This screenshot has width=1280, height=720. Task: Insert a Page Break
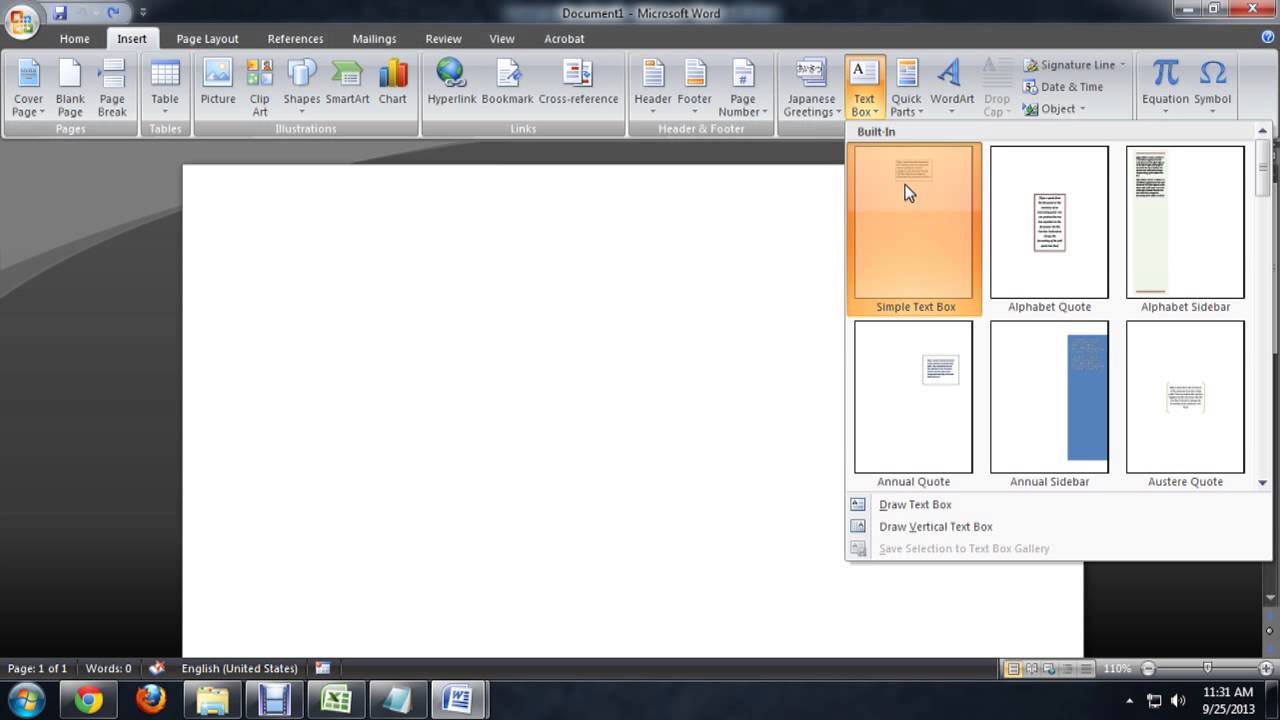[112, 88]
